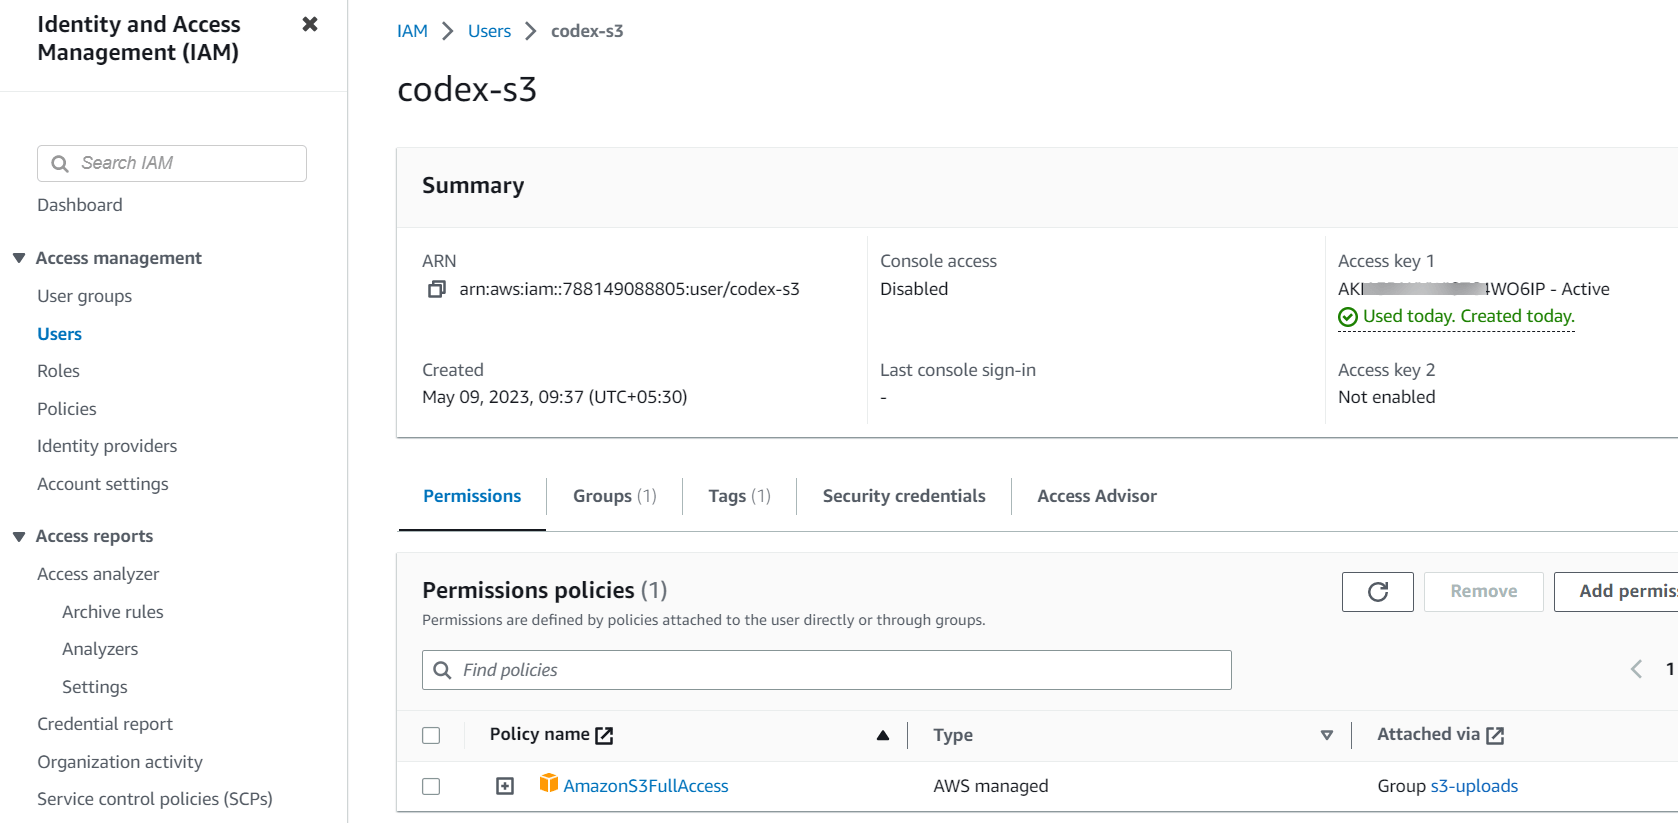Collapse the Access management section
This screenshot has height=823, width=1678.
point(19,258)
